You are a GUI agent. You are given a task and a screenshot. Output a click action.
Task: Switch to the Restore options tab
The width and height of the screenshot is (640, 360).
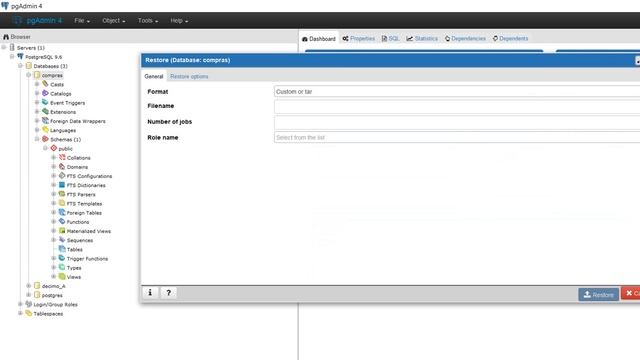click(x=189, y=76)
